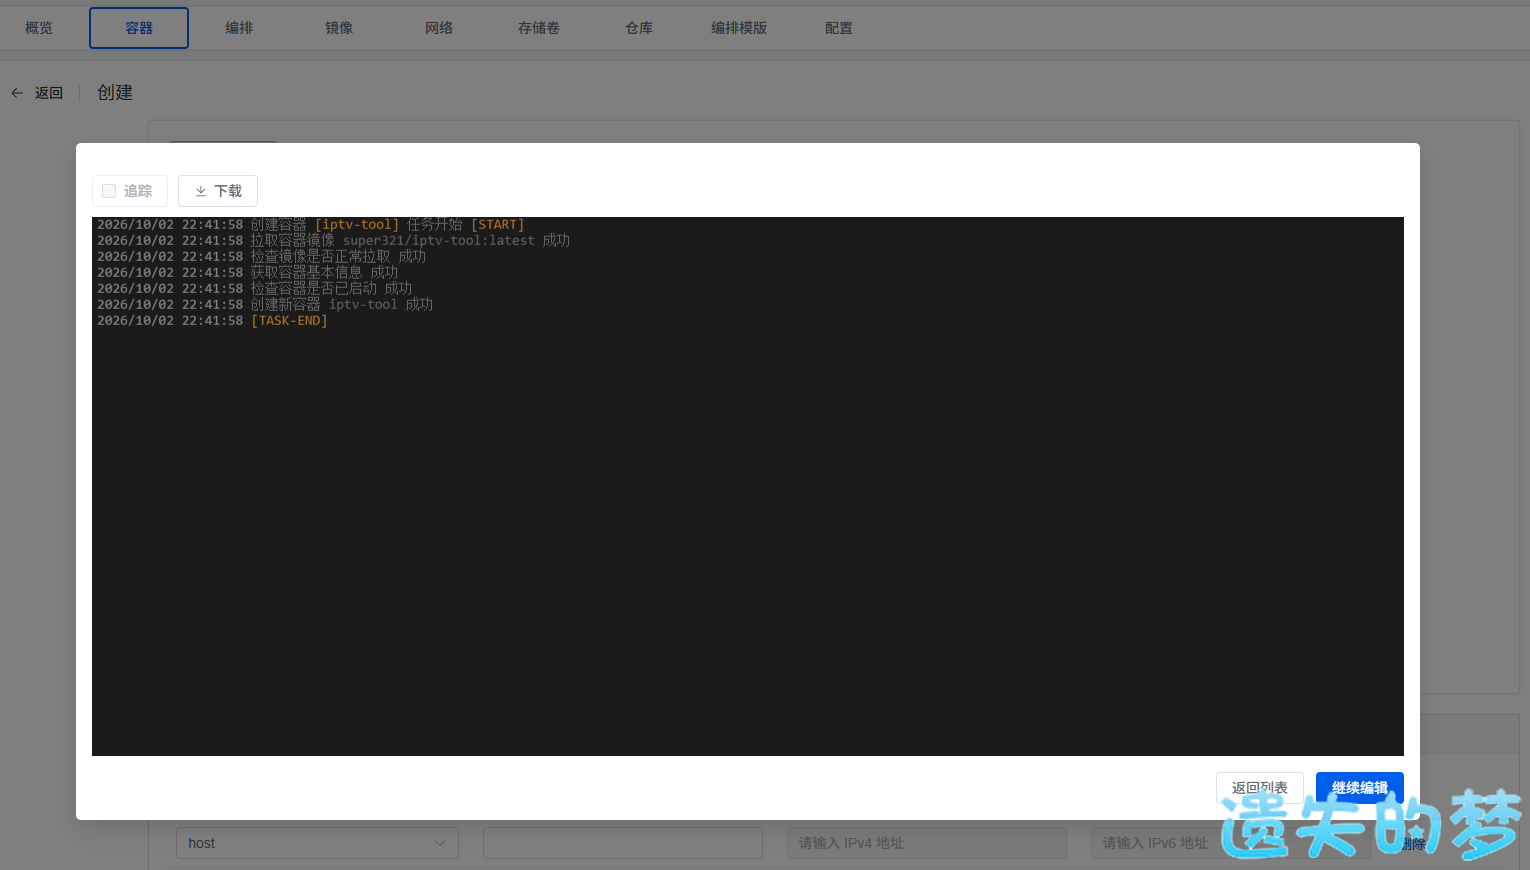Select the 检查镜像是否正常拉取 log line
The image size is (1530, 870).
point(261,257)
